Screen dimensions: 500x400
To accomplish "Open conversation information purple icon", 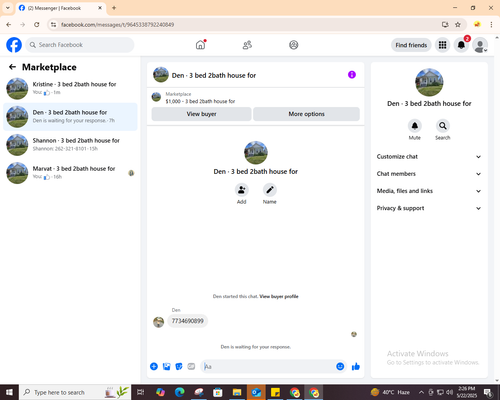I will pyautogui.click(x=352, y=75).
